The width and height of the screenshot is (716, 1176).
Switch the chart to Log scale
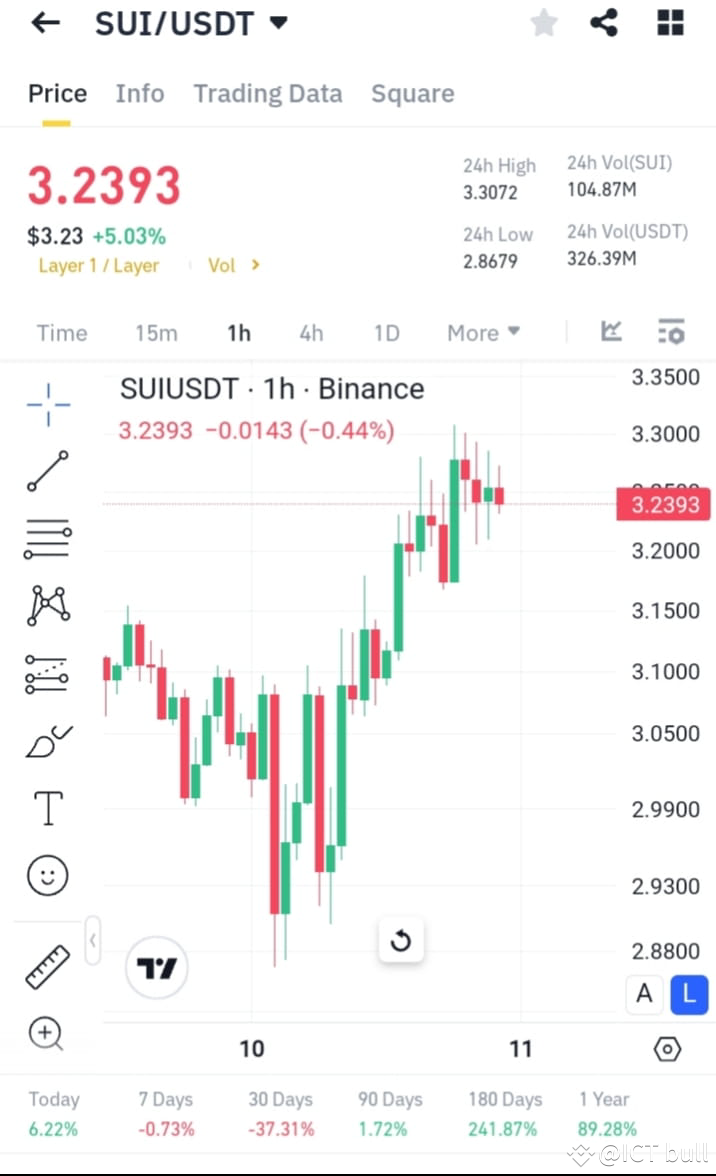[688, 994]
